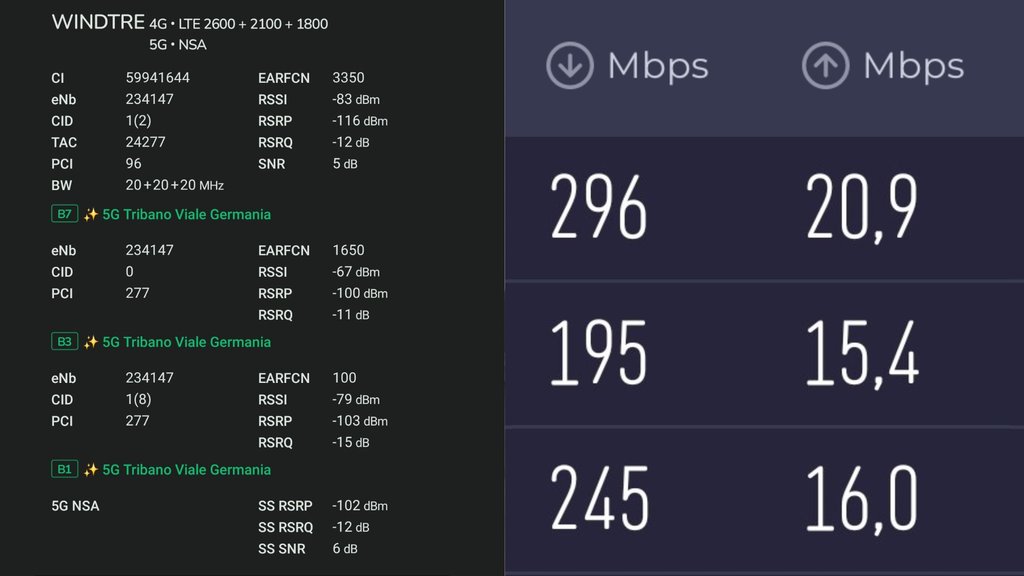Select the 15,4 Mbps upload result
This screenshot has width=1024, height=576.
coord(862,355)
